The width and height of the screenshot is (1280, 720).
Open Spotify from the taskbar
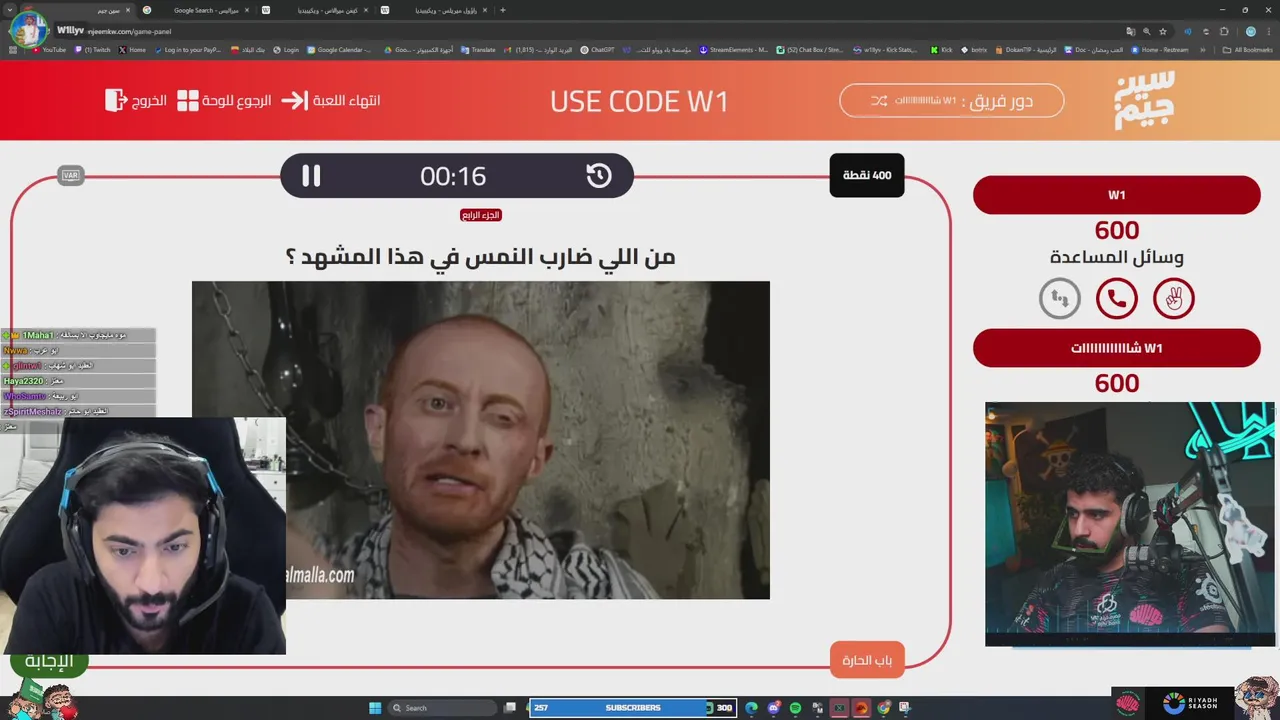[x=795, y=708]
